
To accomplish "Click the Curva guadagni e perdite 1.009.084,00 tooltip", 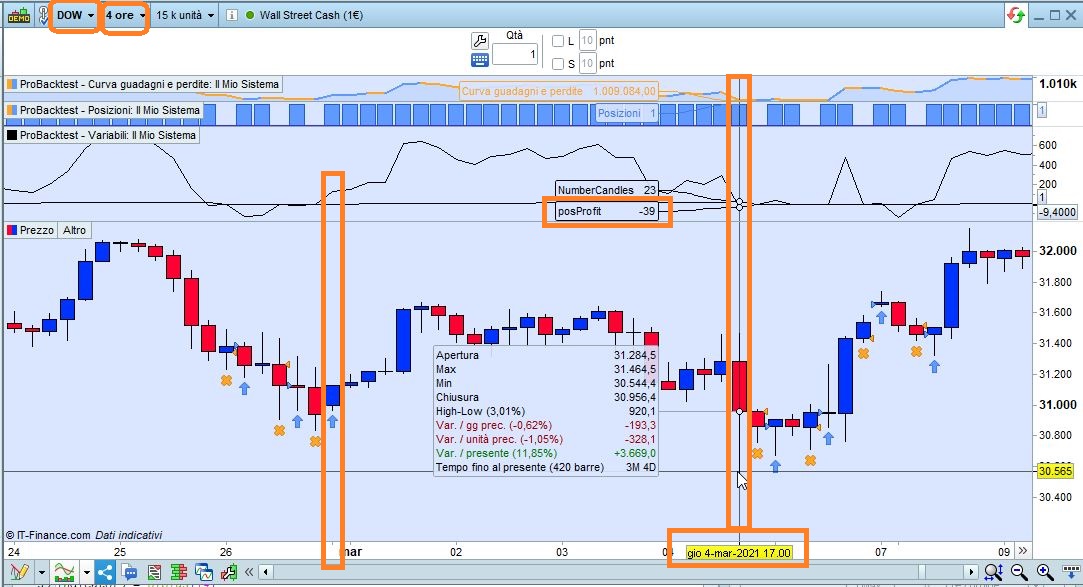I will 558,91.
